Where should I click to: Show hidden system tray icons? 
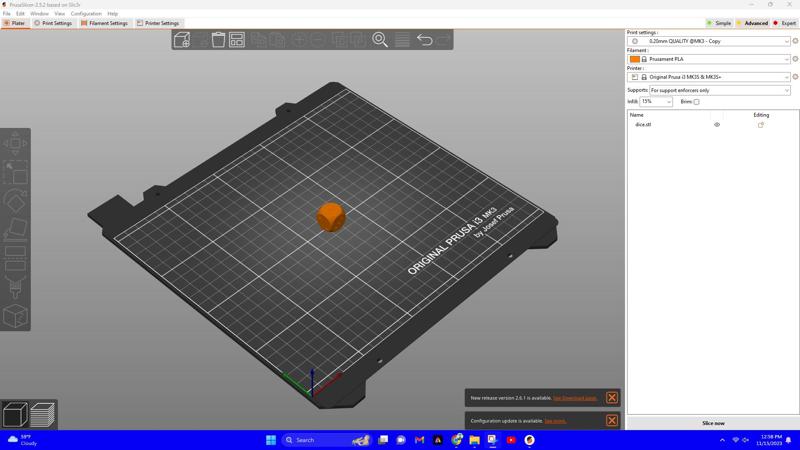[722, 440]
